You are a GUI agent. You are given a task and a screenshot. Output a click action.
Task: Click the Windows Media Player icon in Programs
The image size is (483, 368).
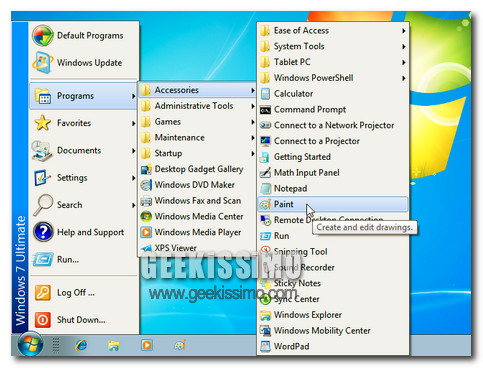(146, 232)
